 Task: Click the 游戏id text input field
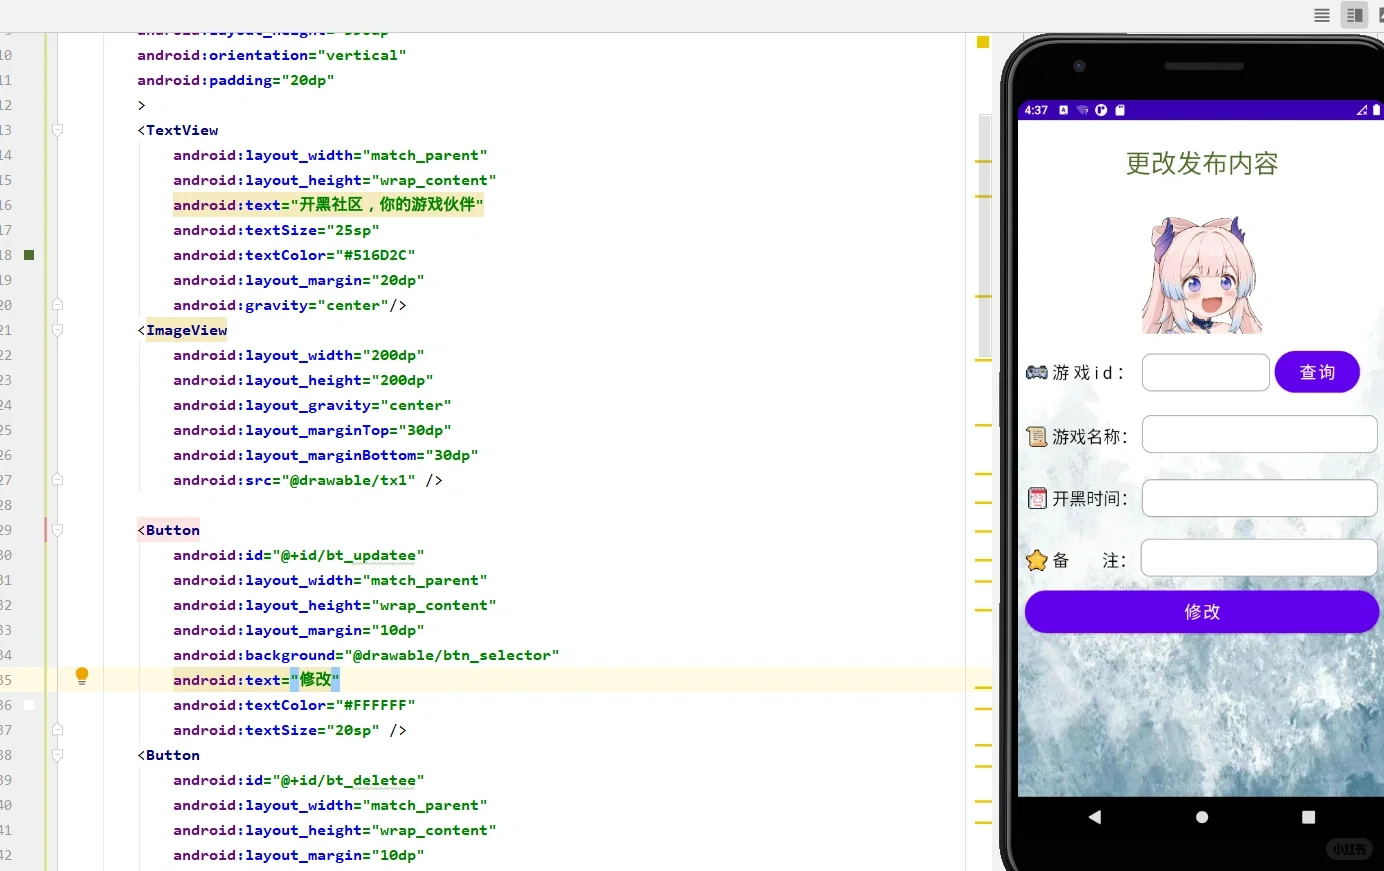coord(1205,372)
